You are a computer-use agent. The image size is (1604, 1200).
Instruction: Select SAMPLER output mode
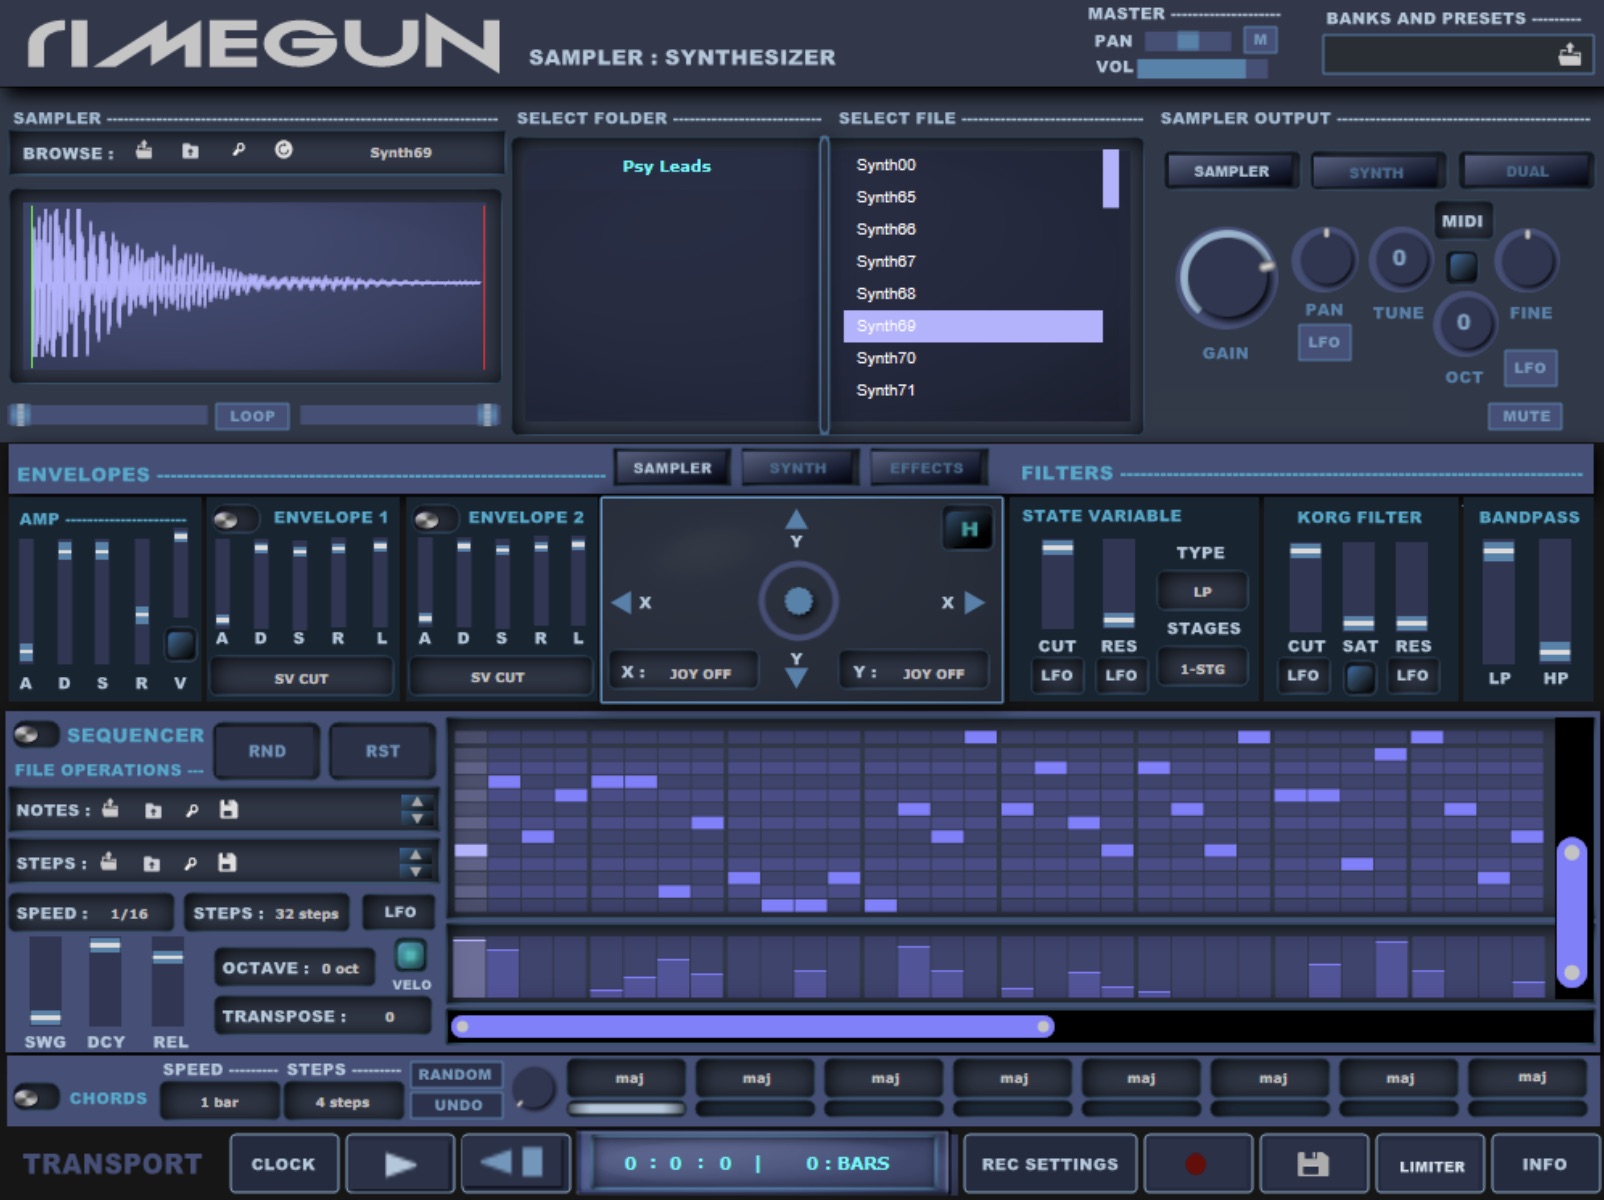[1232, 171]
